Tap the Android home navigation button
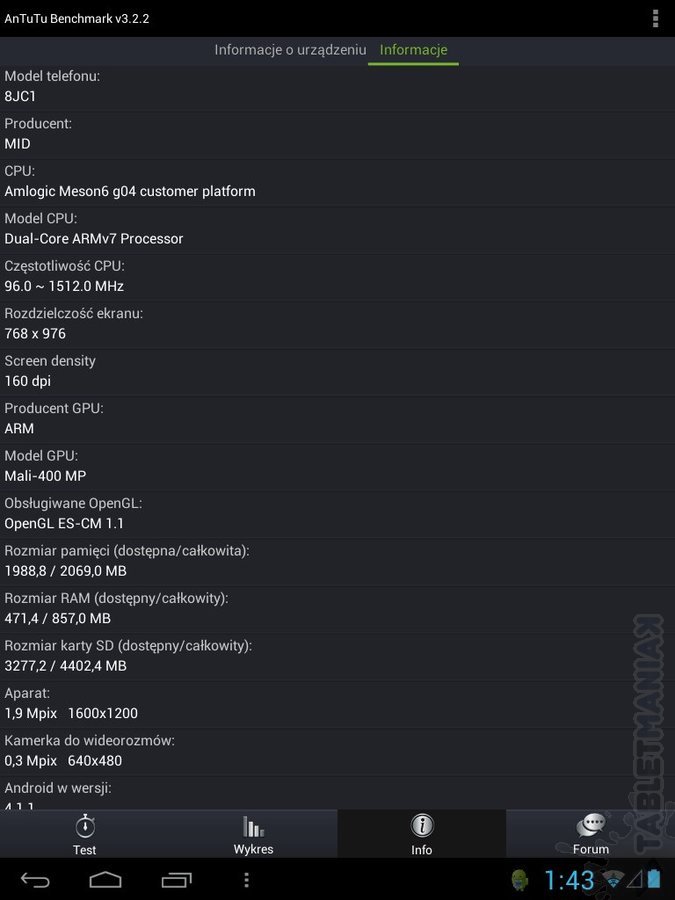This screenshot has width=675, height=900. 106,879
